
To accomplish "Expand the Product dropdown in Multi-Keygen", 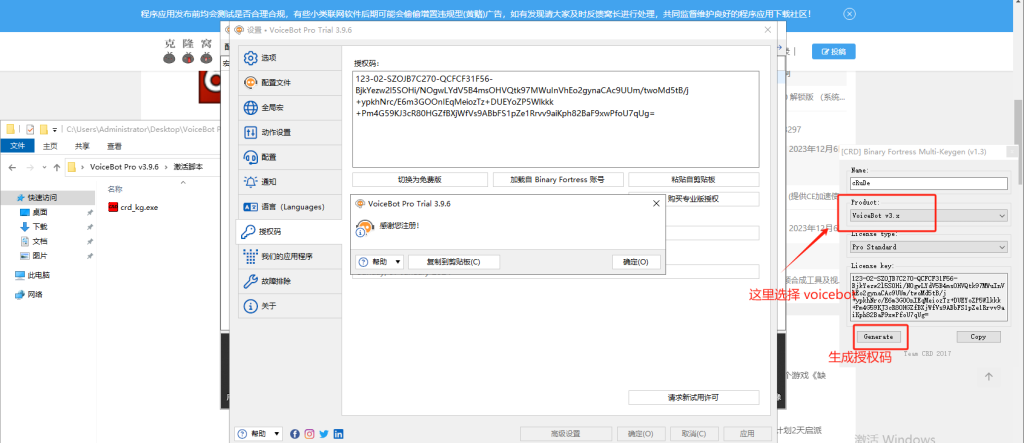I will pyautogui.click(x=929, y=216).
